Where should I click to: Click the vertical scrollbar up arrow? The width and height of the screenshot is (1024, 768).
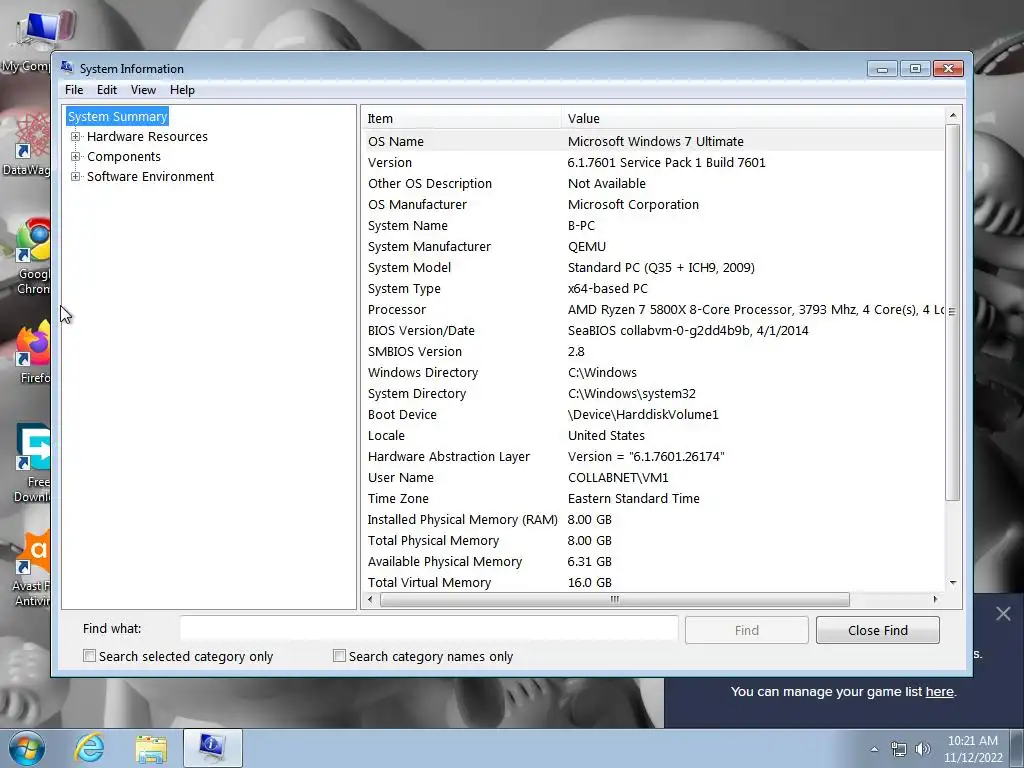(x=953, y=116)
